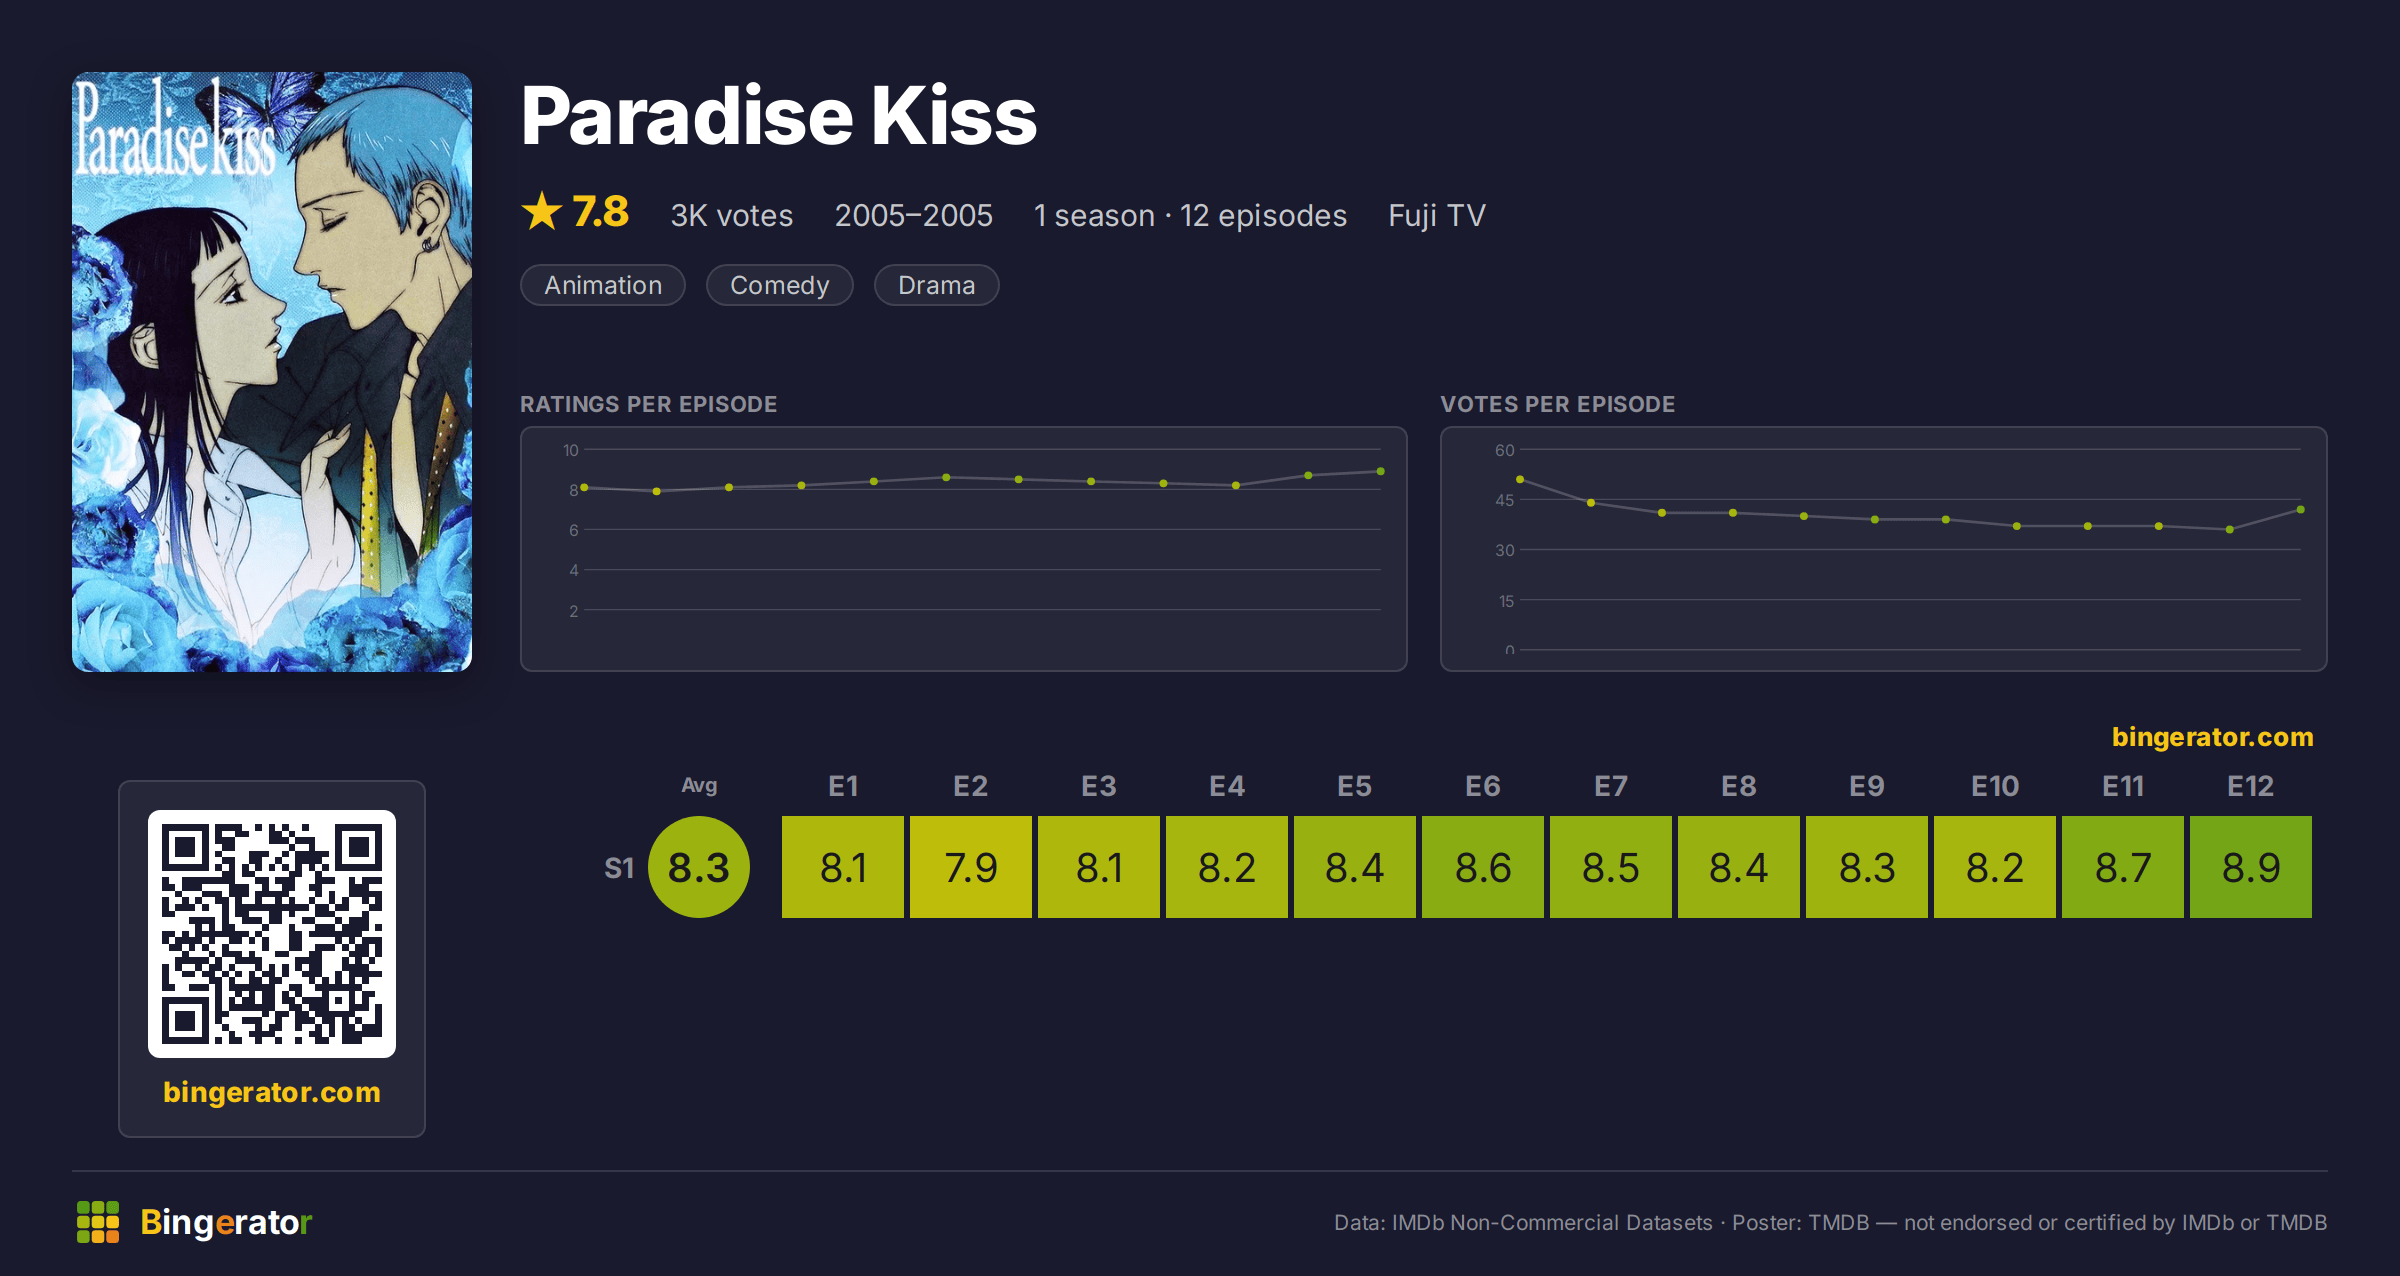
Task: Click the S1 average 8.3 circle
Action: [x=699, y=867]
